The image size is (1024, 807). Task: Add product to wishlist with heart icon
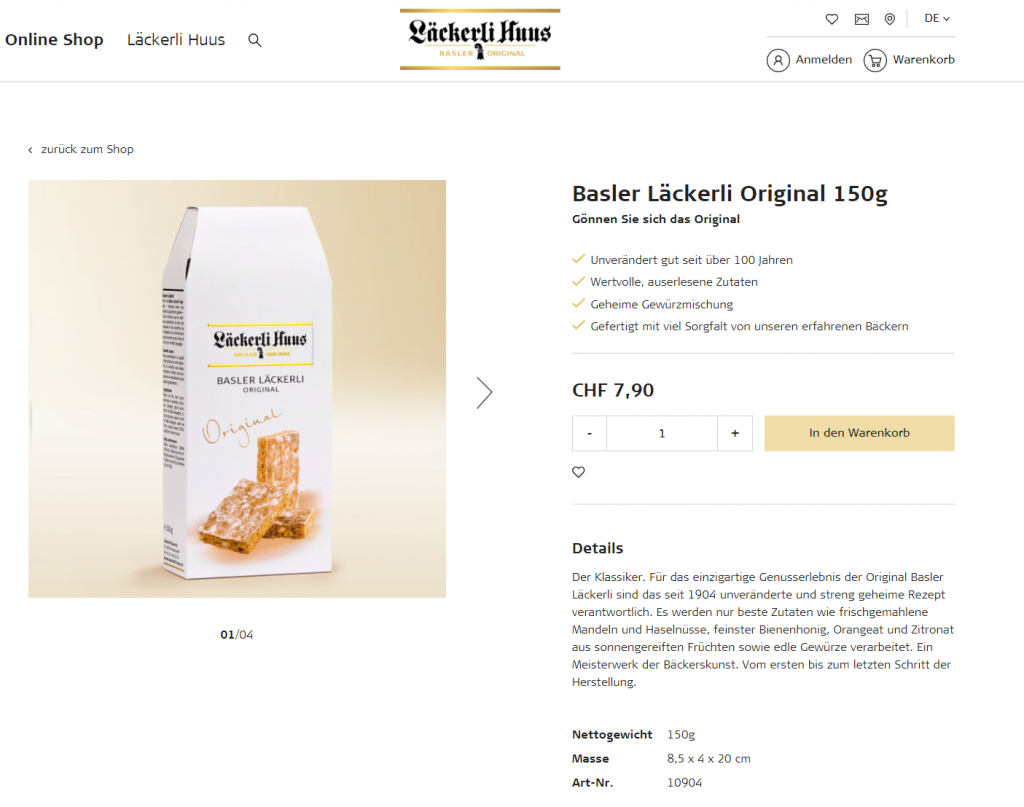pos(578,472)
